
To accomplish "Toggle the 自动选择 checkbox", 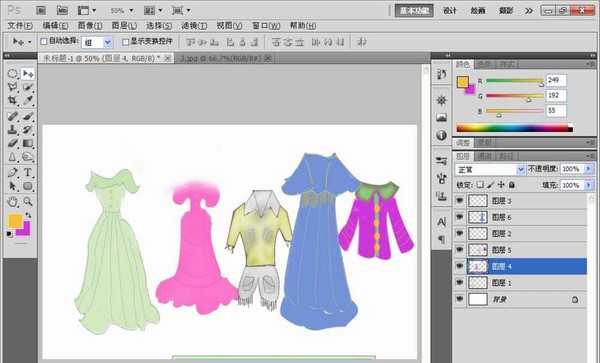I will [44, 41].
